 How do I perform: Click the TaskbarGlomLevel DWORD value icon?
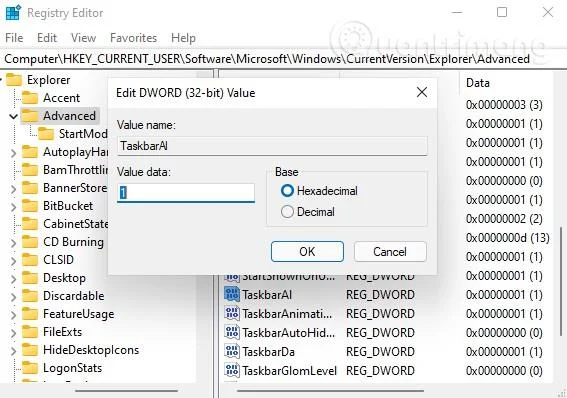click(232, 370)
